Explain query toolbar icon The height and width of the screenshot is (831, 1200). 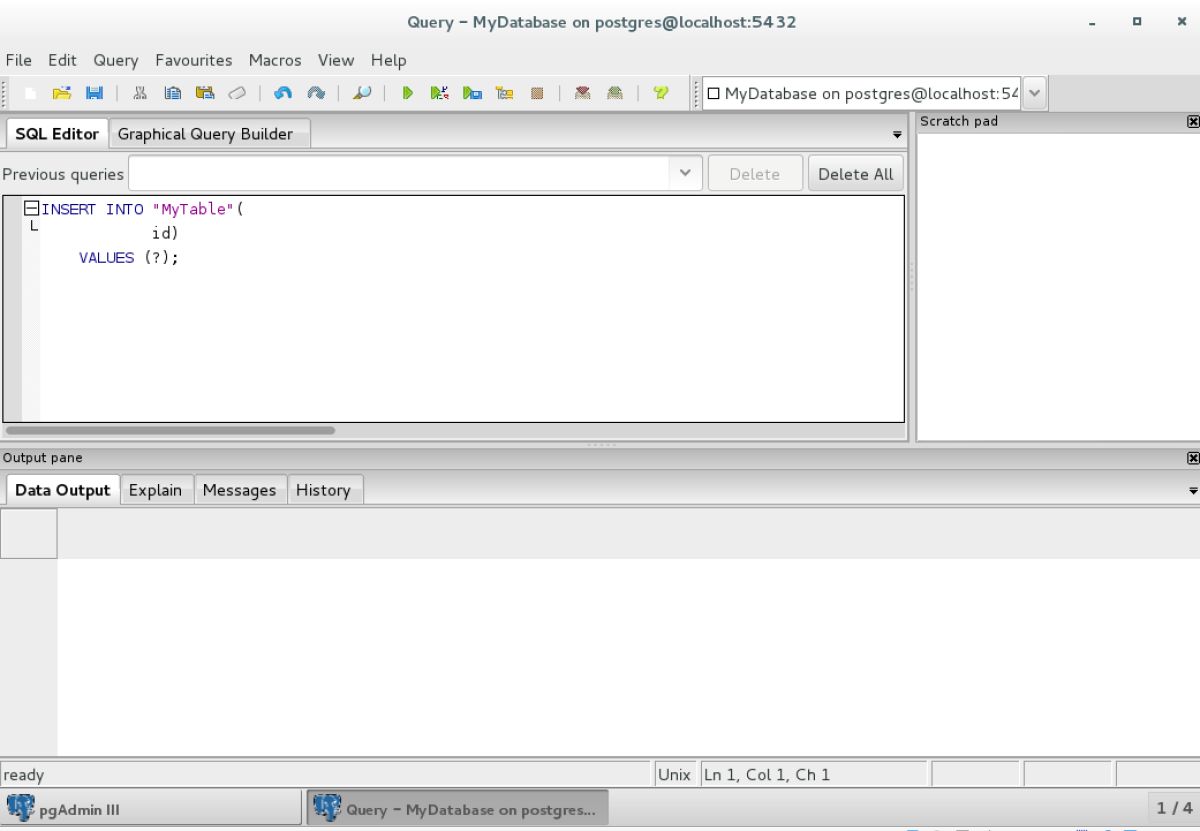coord(504,93)
